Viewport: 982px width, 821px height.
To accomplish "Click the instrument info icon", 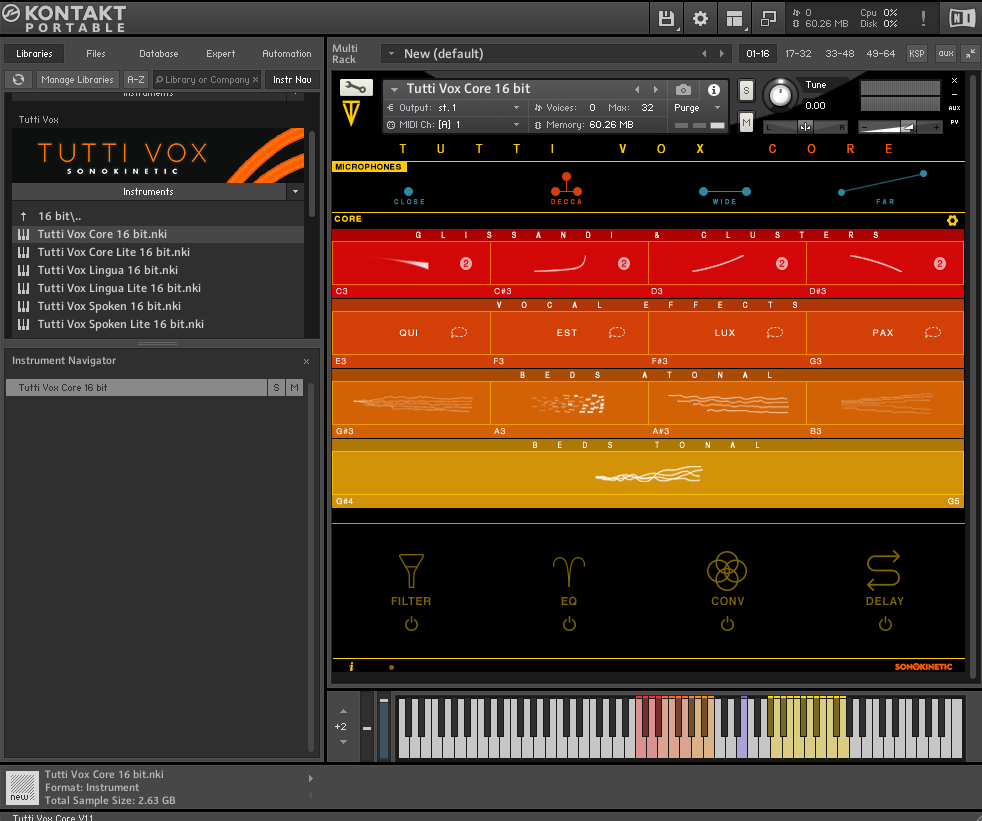I will coord(713,90).
